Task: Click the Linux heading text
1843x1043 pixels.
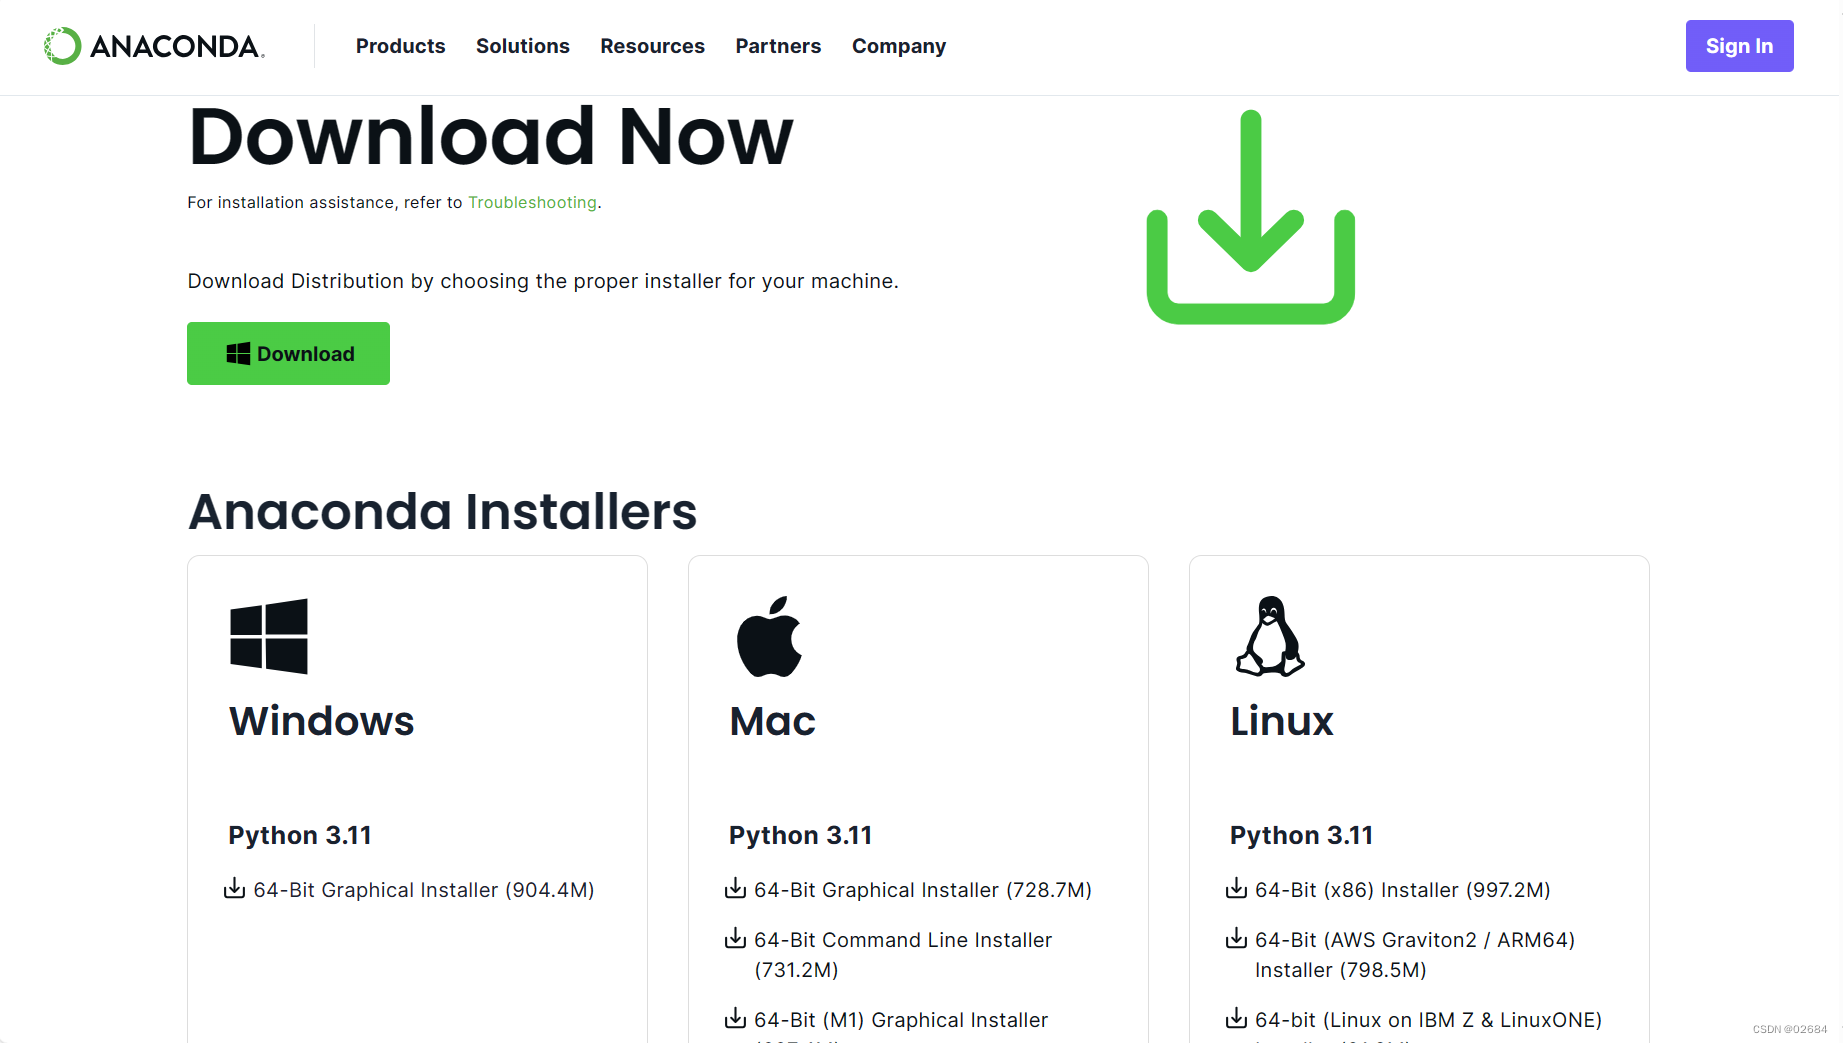Action: pyautogui.click(x=1281, y=721)
